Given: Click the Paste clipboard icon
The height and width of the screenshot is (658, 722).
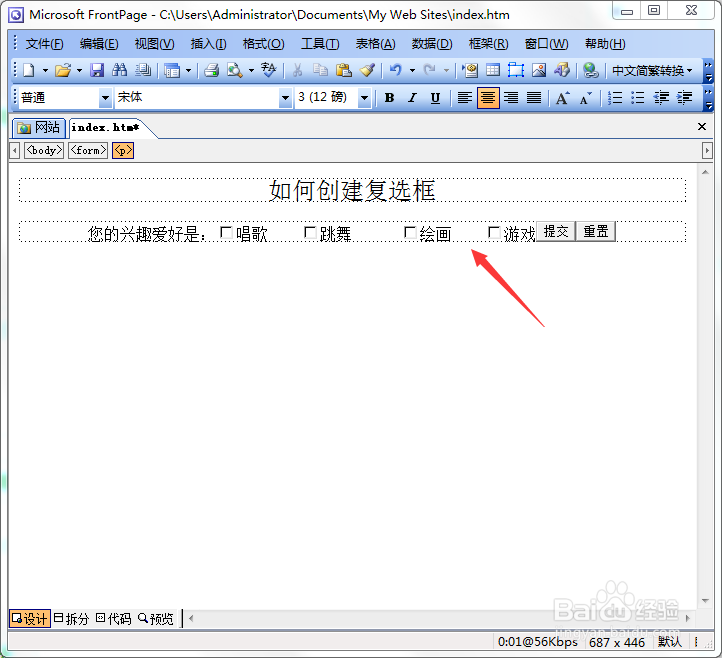Looking at the screenshot, I should [x=344, y=70].
